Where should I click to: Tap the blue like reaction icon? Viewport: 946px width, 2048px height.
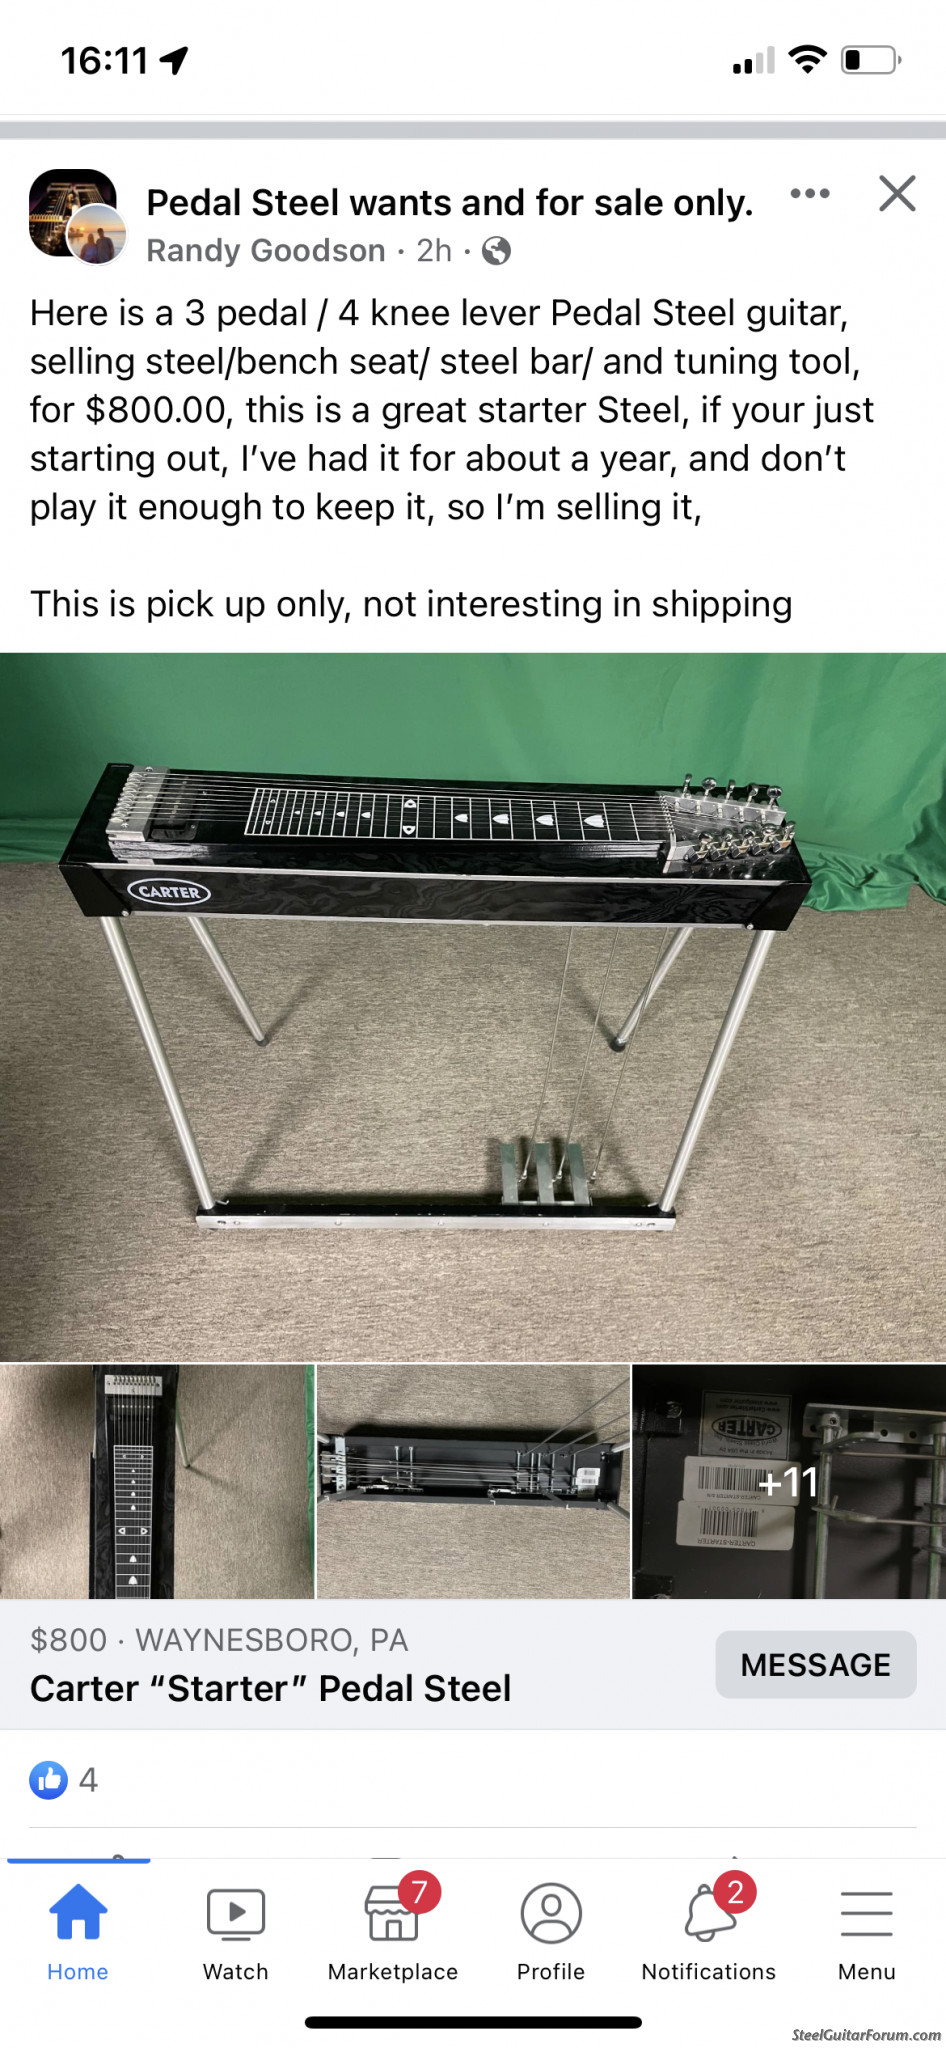49,1779
